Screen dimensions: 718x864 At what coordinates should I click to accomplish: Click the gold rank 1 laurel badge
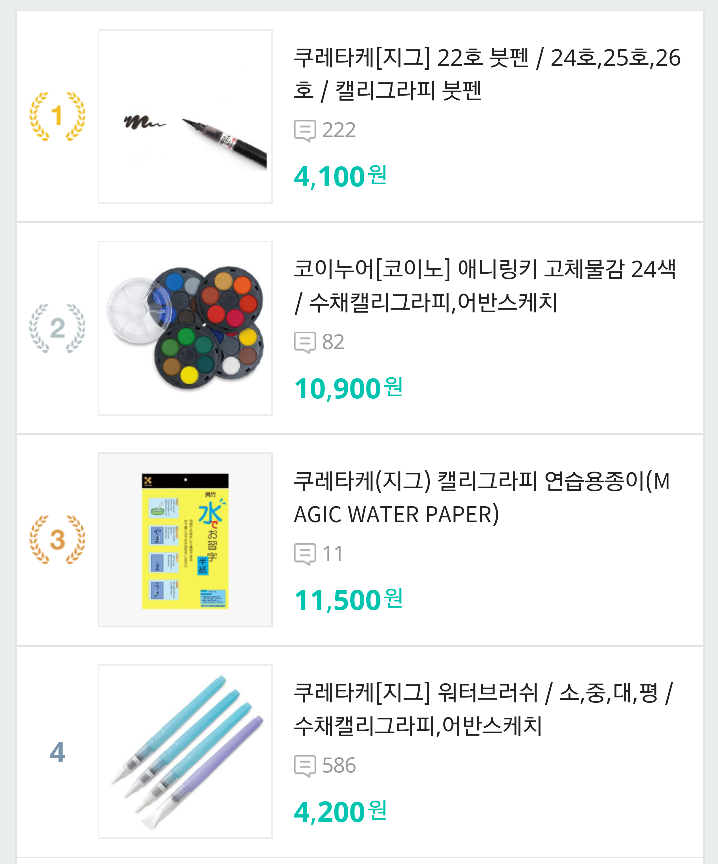(x=57, y=116)
